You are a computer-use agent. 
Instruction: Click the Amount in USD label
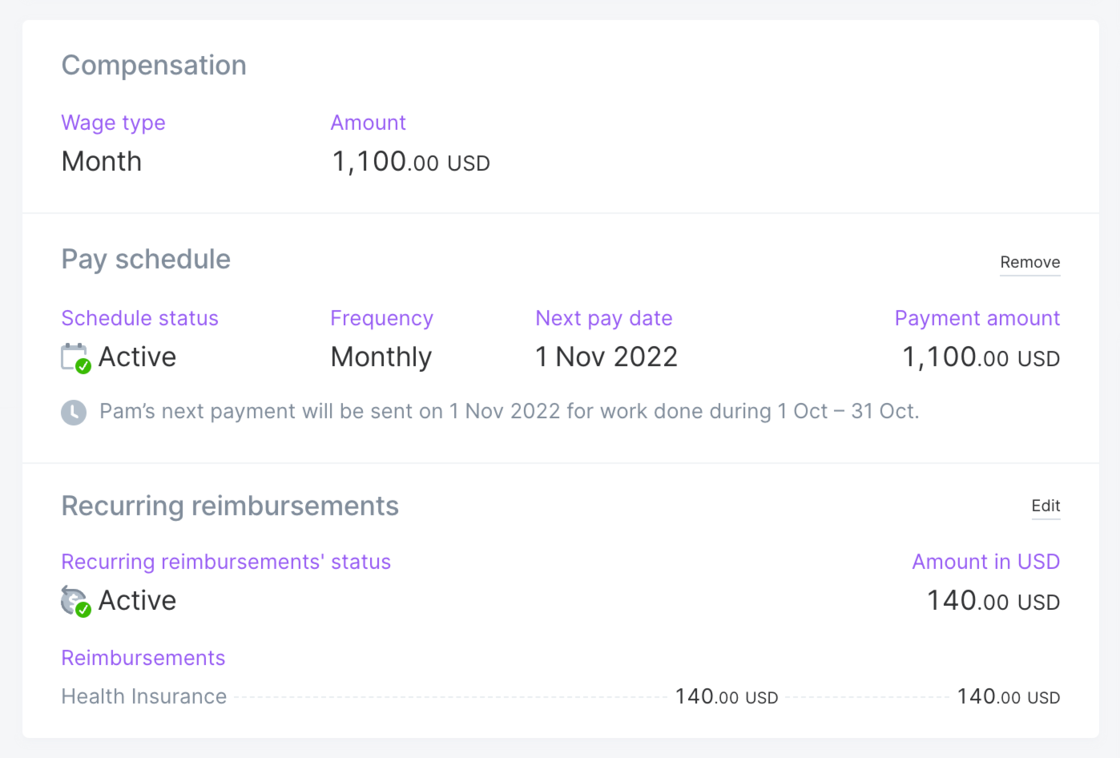point(986,562)
